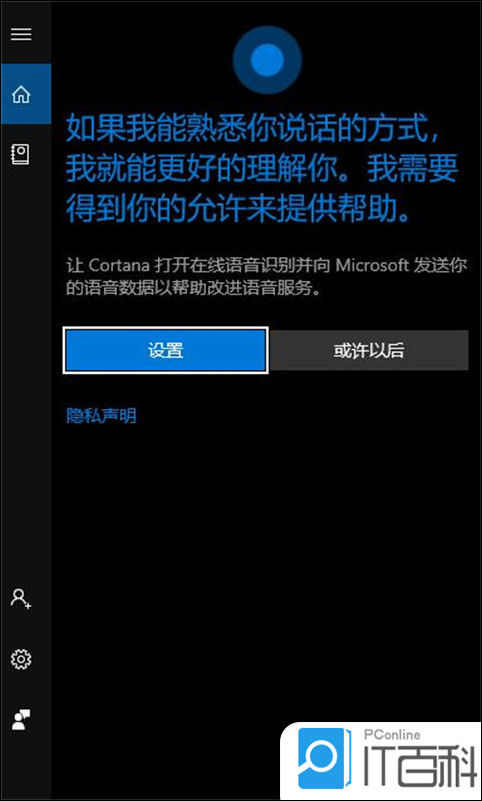This screenshot has height=801, width=482.
Task: Click the description line 的语音数据以帮助改进语音服务
Action: point(195,289)
